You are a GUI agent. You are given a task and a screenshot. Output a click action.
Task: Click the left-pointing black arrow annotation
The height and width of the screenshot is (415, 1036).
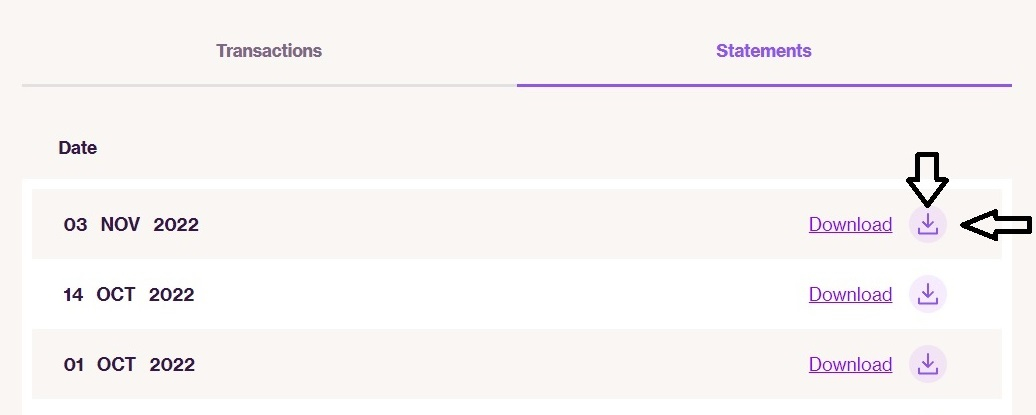pyautogui.click(x=995, y=226)
